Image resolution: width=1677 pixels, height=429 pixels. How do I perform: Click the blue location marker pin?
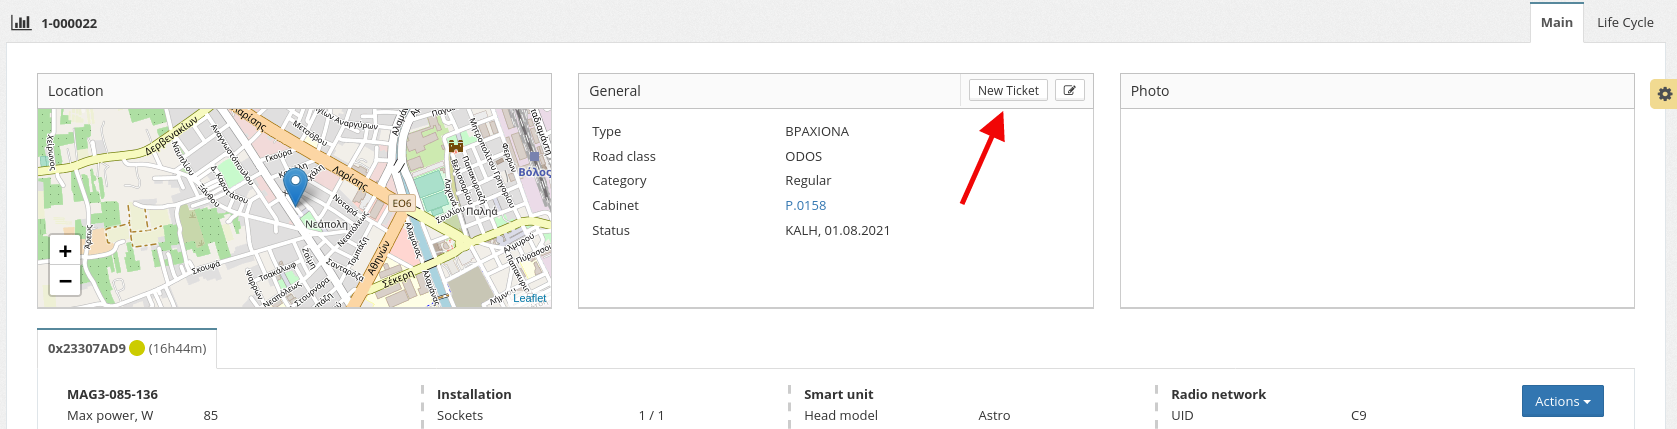[x=295, y=184]
